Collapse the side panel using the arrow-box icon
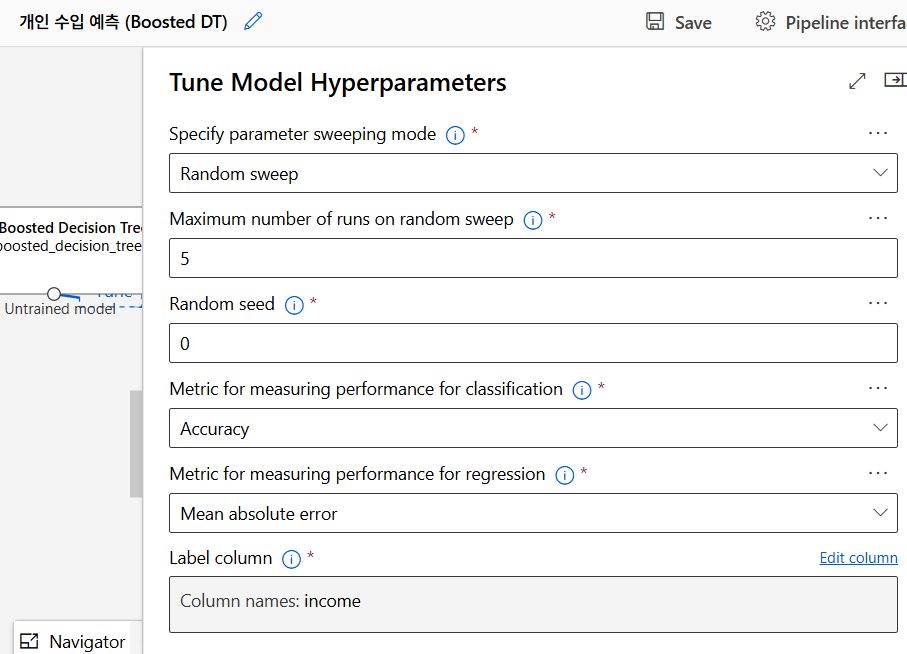The image size is (907, 654). click(x=895, y=80)
